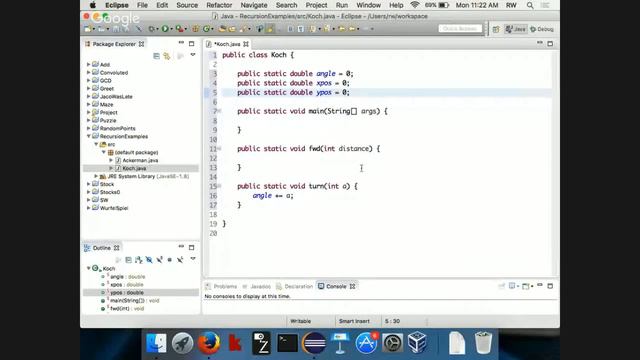Collapse All in Outline toolbar
Image resolution: width=640 pixels, height=360 pixels.
click(129, 260)
